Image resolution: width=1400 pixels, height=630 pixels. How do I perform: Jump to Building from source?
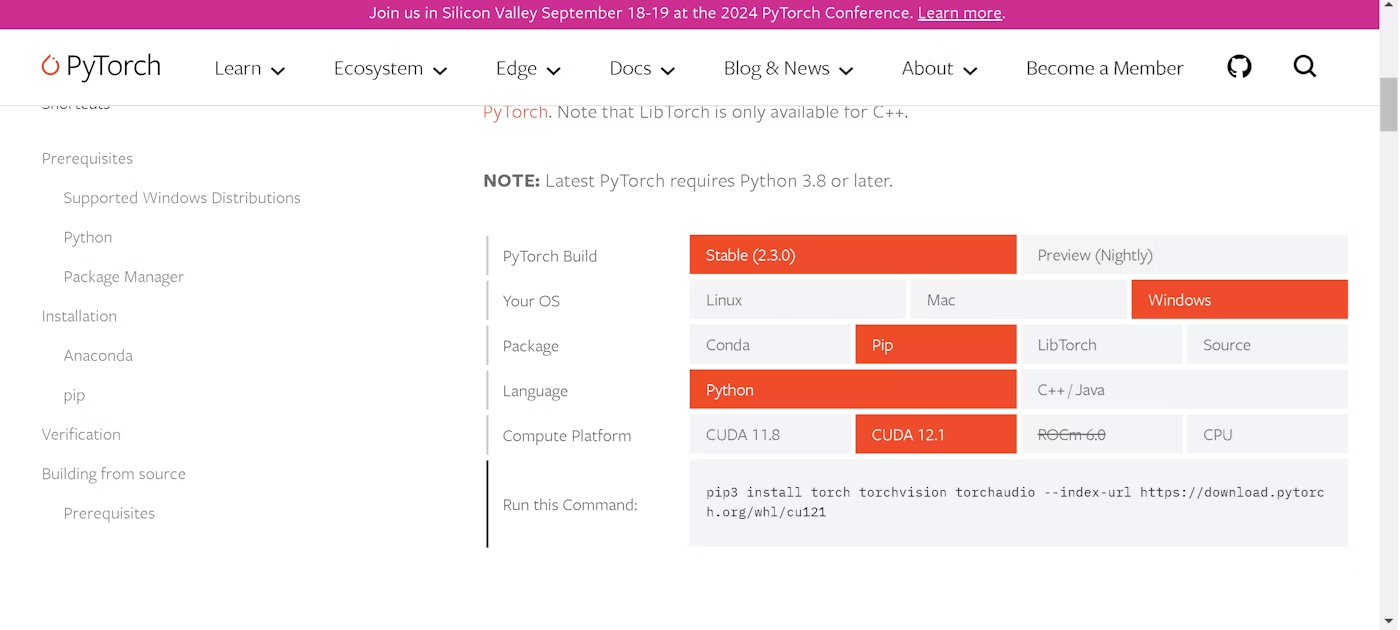(114, 474)
